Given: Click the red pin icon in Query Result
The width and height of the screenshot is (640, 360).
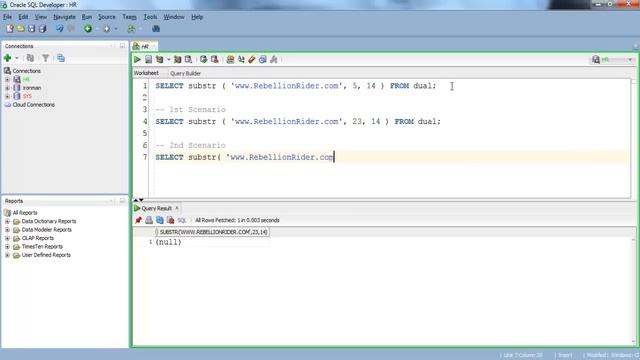Looking at the screenshot, I should [x=138, y=220].
